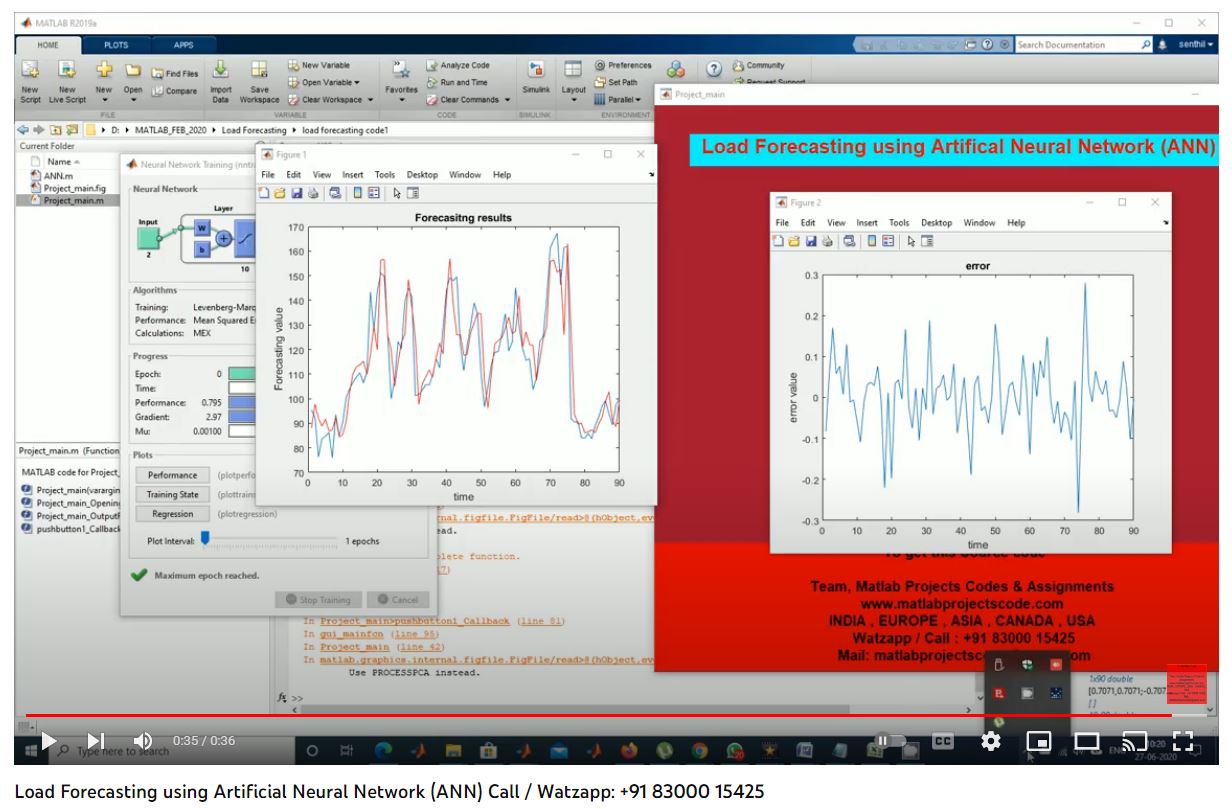Click the Help question mark icon
The height and width of the screenshot is (809, 1232).
click(713, 69)
